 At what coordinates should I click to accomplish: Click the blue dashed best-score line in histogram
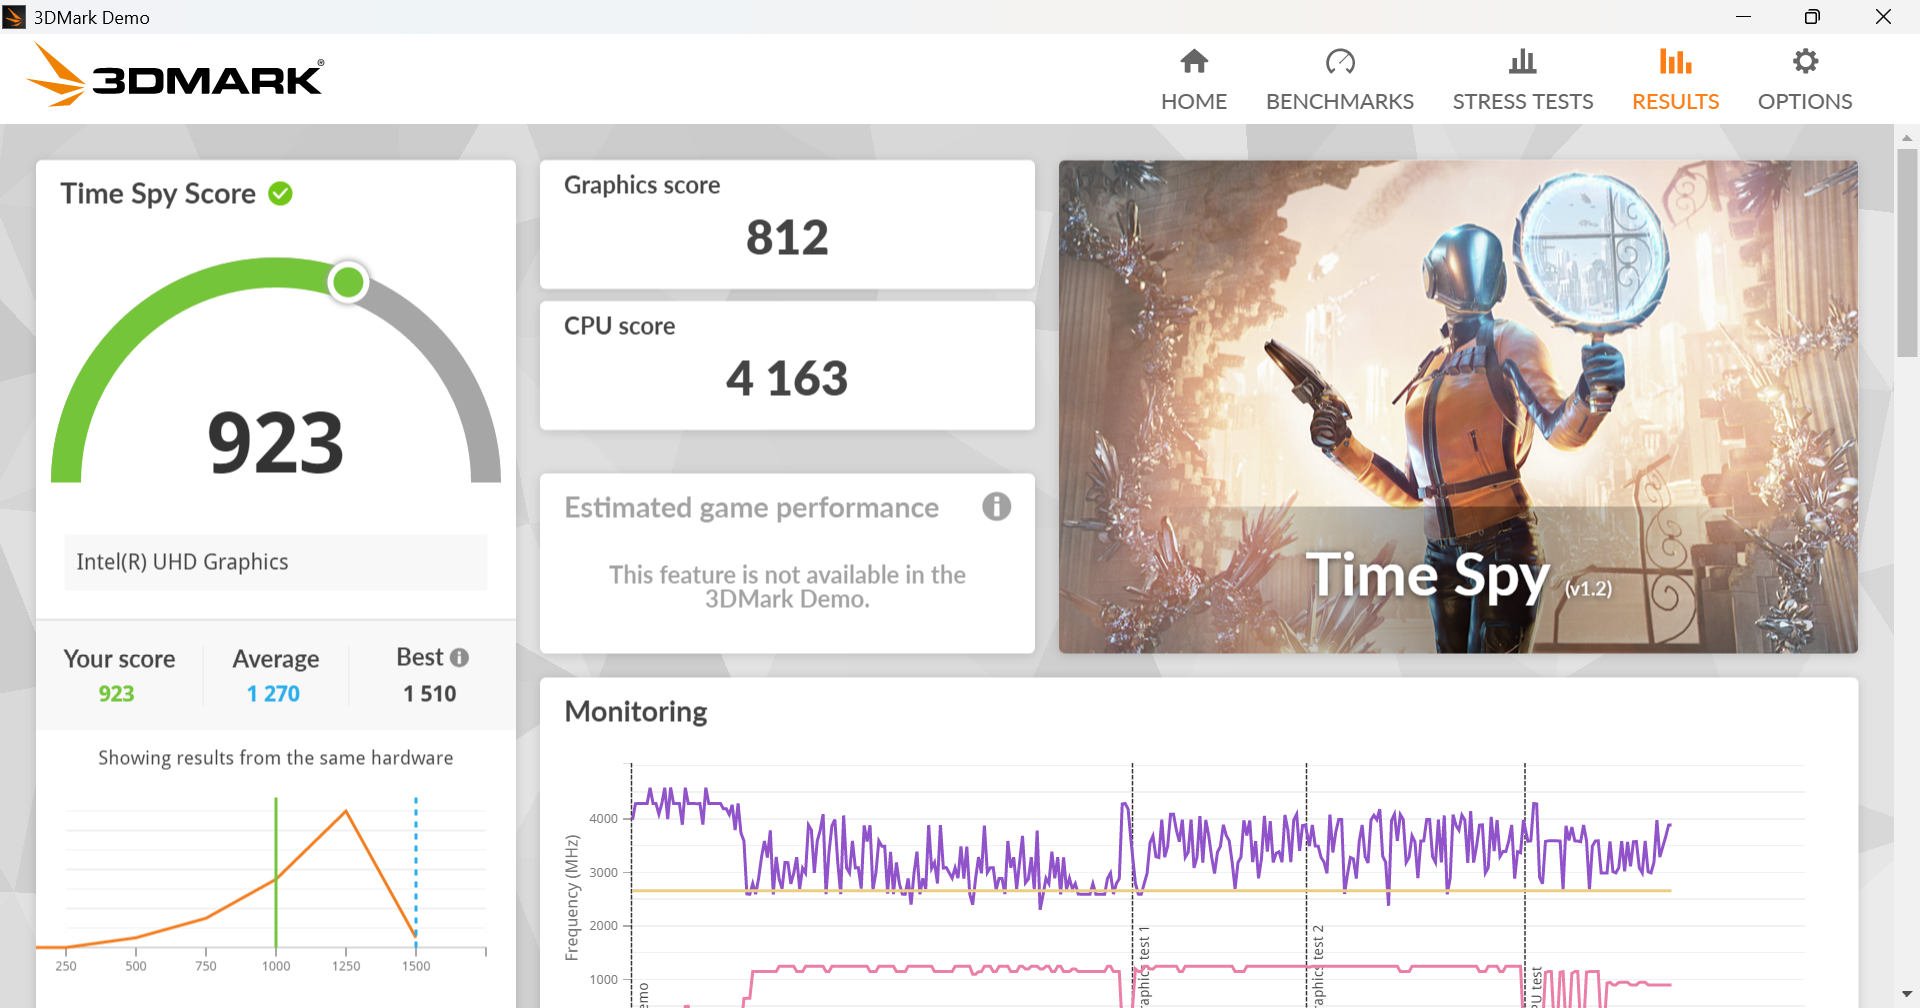(x=416, y=870)
